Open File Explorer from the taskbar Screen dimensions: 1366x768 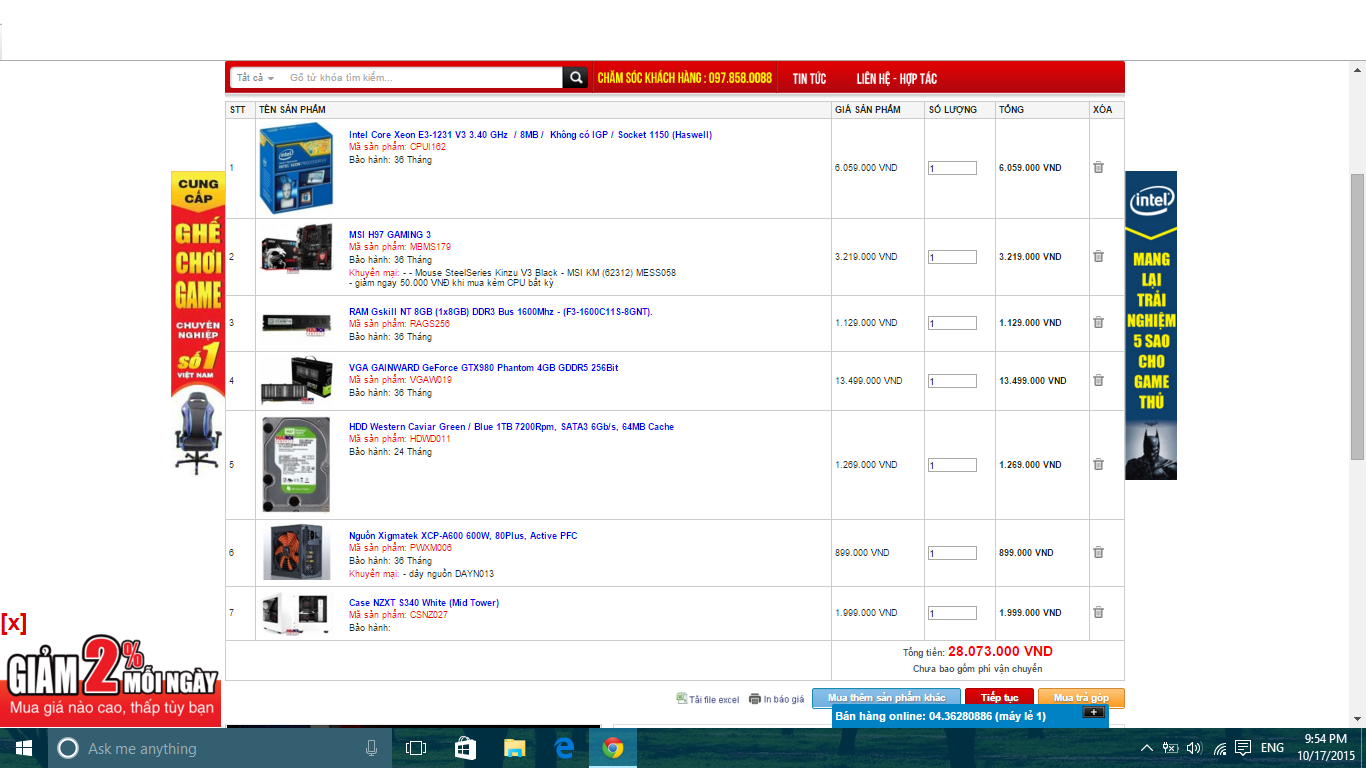pos(514,748)
